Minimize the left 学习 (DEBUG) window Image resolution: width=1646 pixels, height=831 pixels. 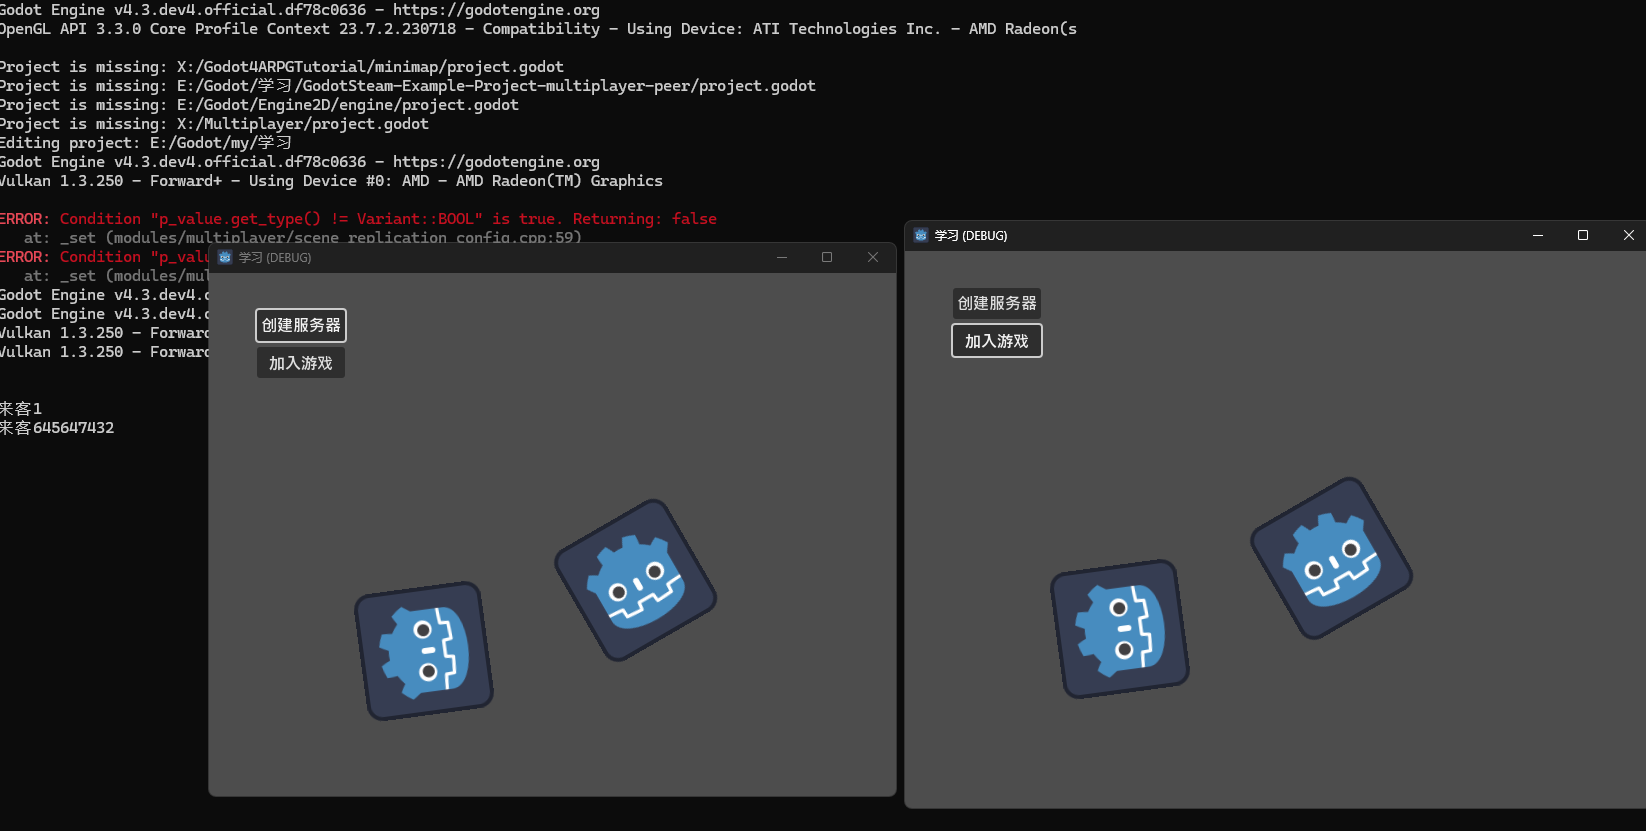click(x=782, y=257)
